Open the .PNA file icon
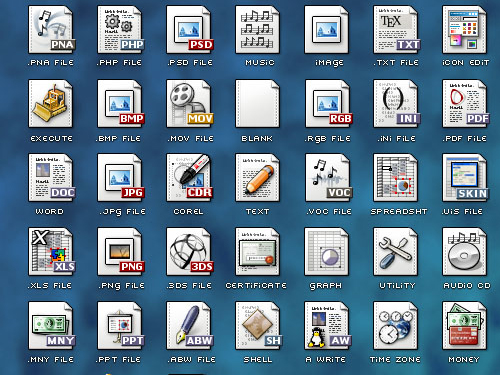Screen dimensions: 500x375 coord(52,29)
